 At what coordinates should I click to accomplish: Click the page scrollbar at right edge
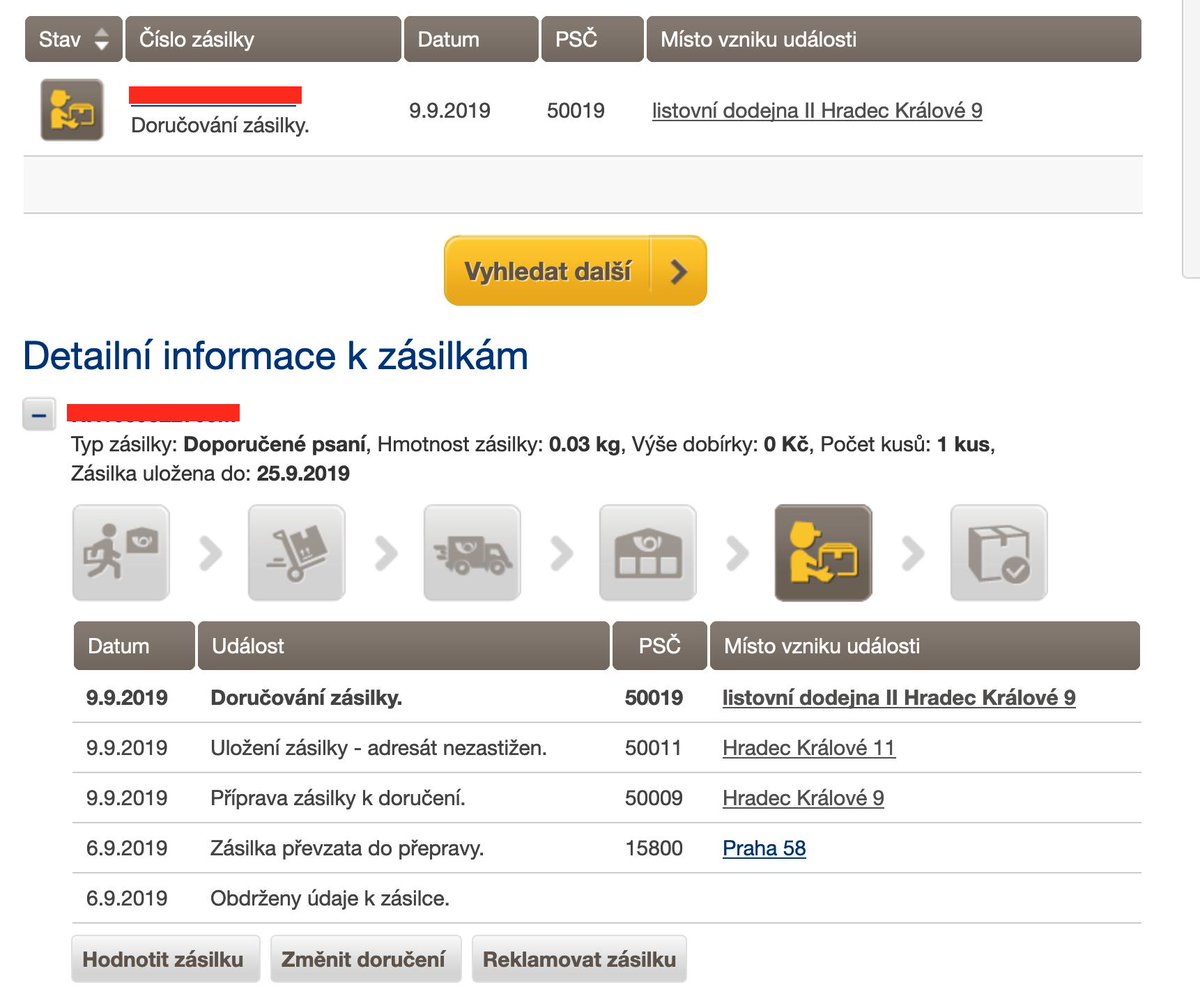click(1192, 138)
